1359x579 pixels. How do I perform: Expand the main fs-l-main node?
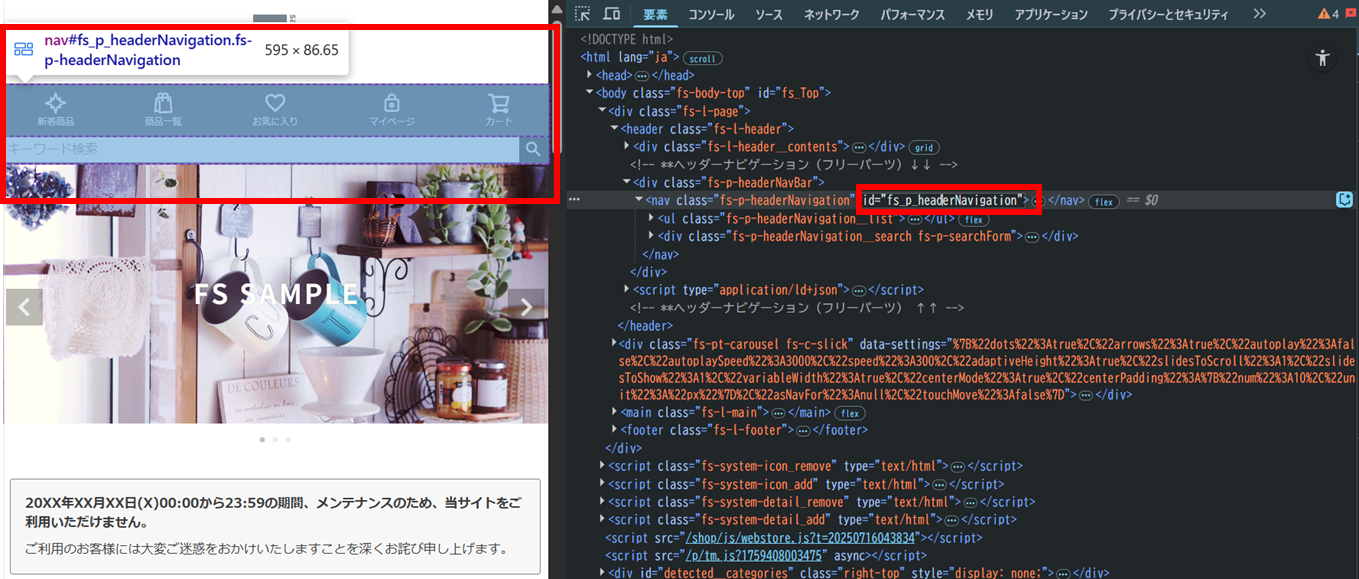(615, 412)
